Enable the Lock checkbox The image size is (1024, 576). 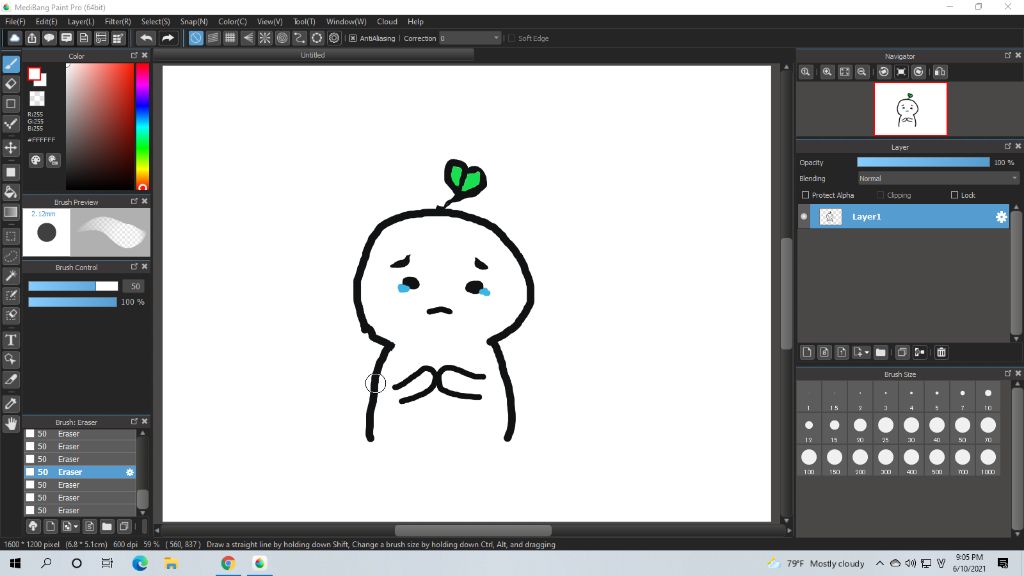coord(954,195)
